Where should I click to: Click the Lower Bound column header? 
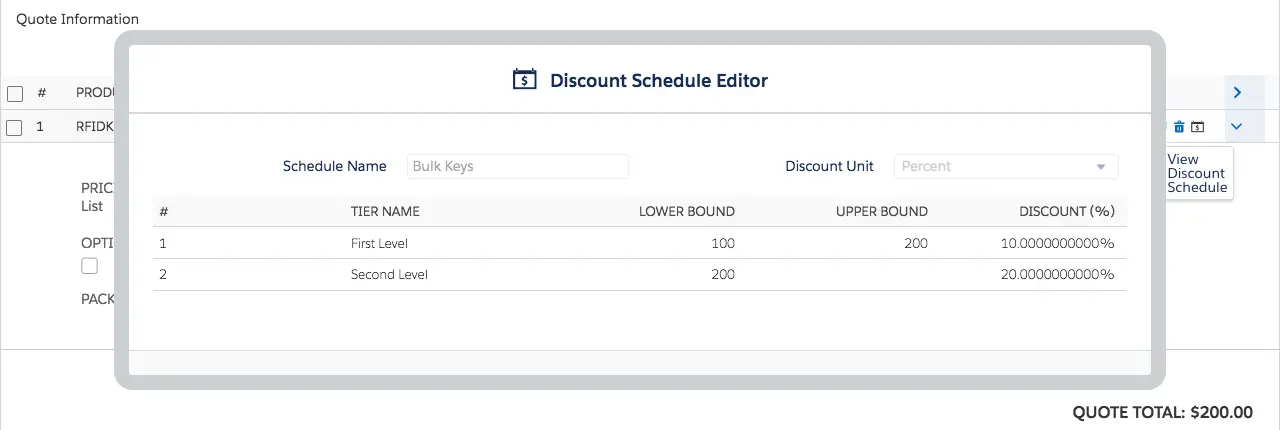pos(687,212)
